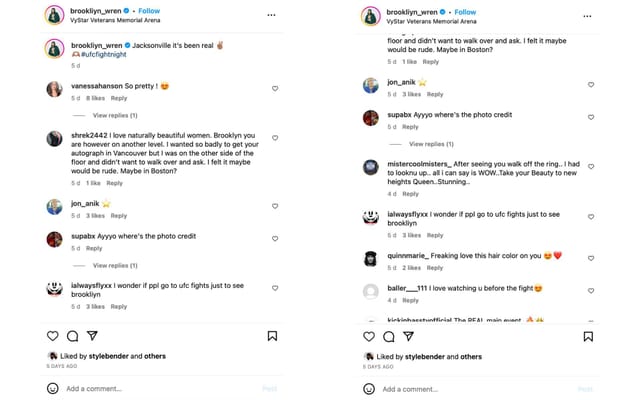
Task: Like vanessahanson's comment
Action: (275, 88)
